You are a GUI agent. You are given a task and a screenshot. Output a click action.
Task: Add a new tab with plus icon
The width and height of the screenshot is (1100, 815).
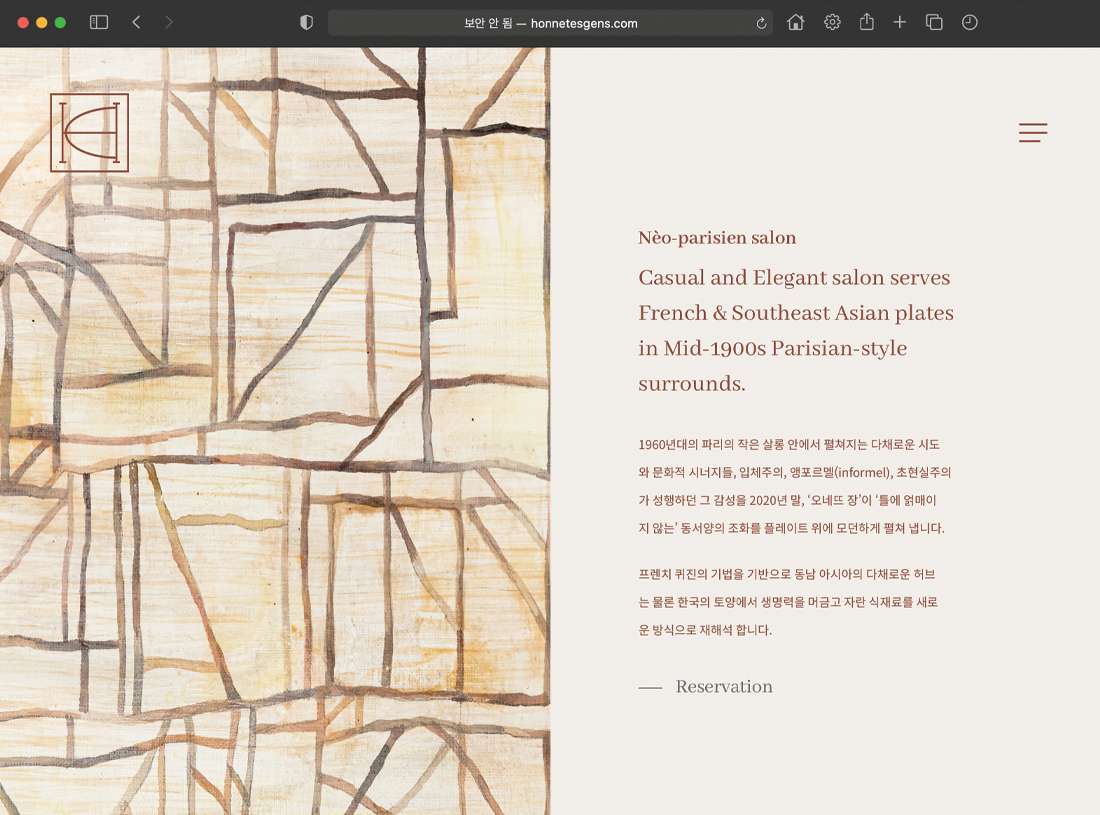click(x=900, y=22)
